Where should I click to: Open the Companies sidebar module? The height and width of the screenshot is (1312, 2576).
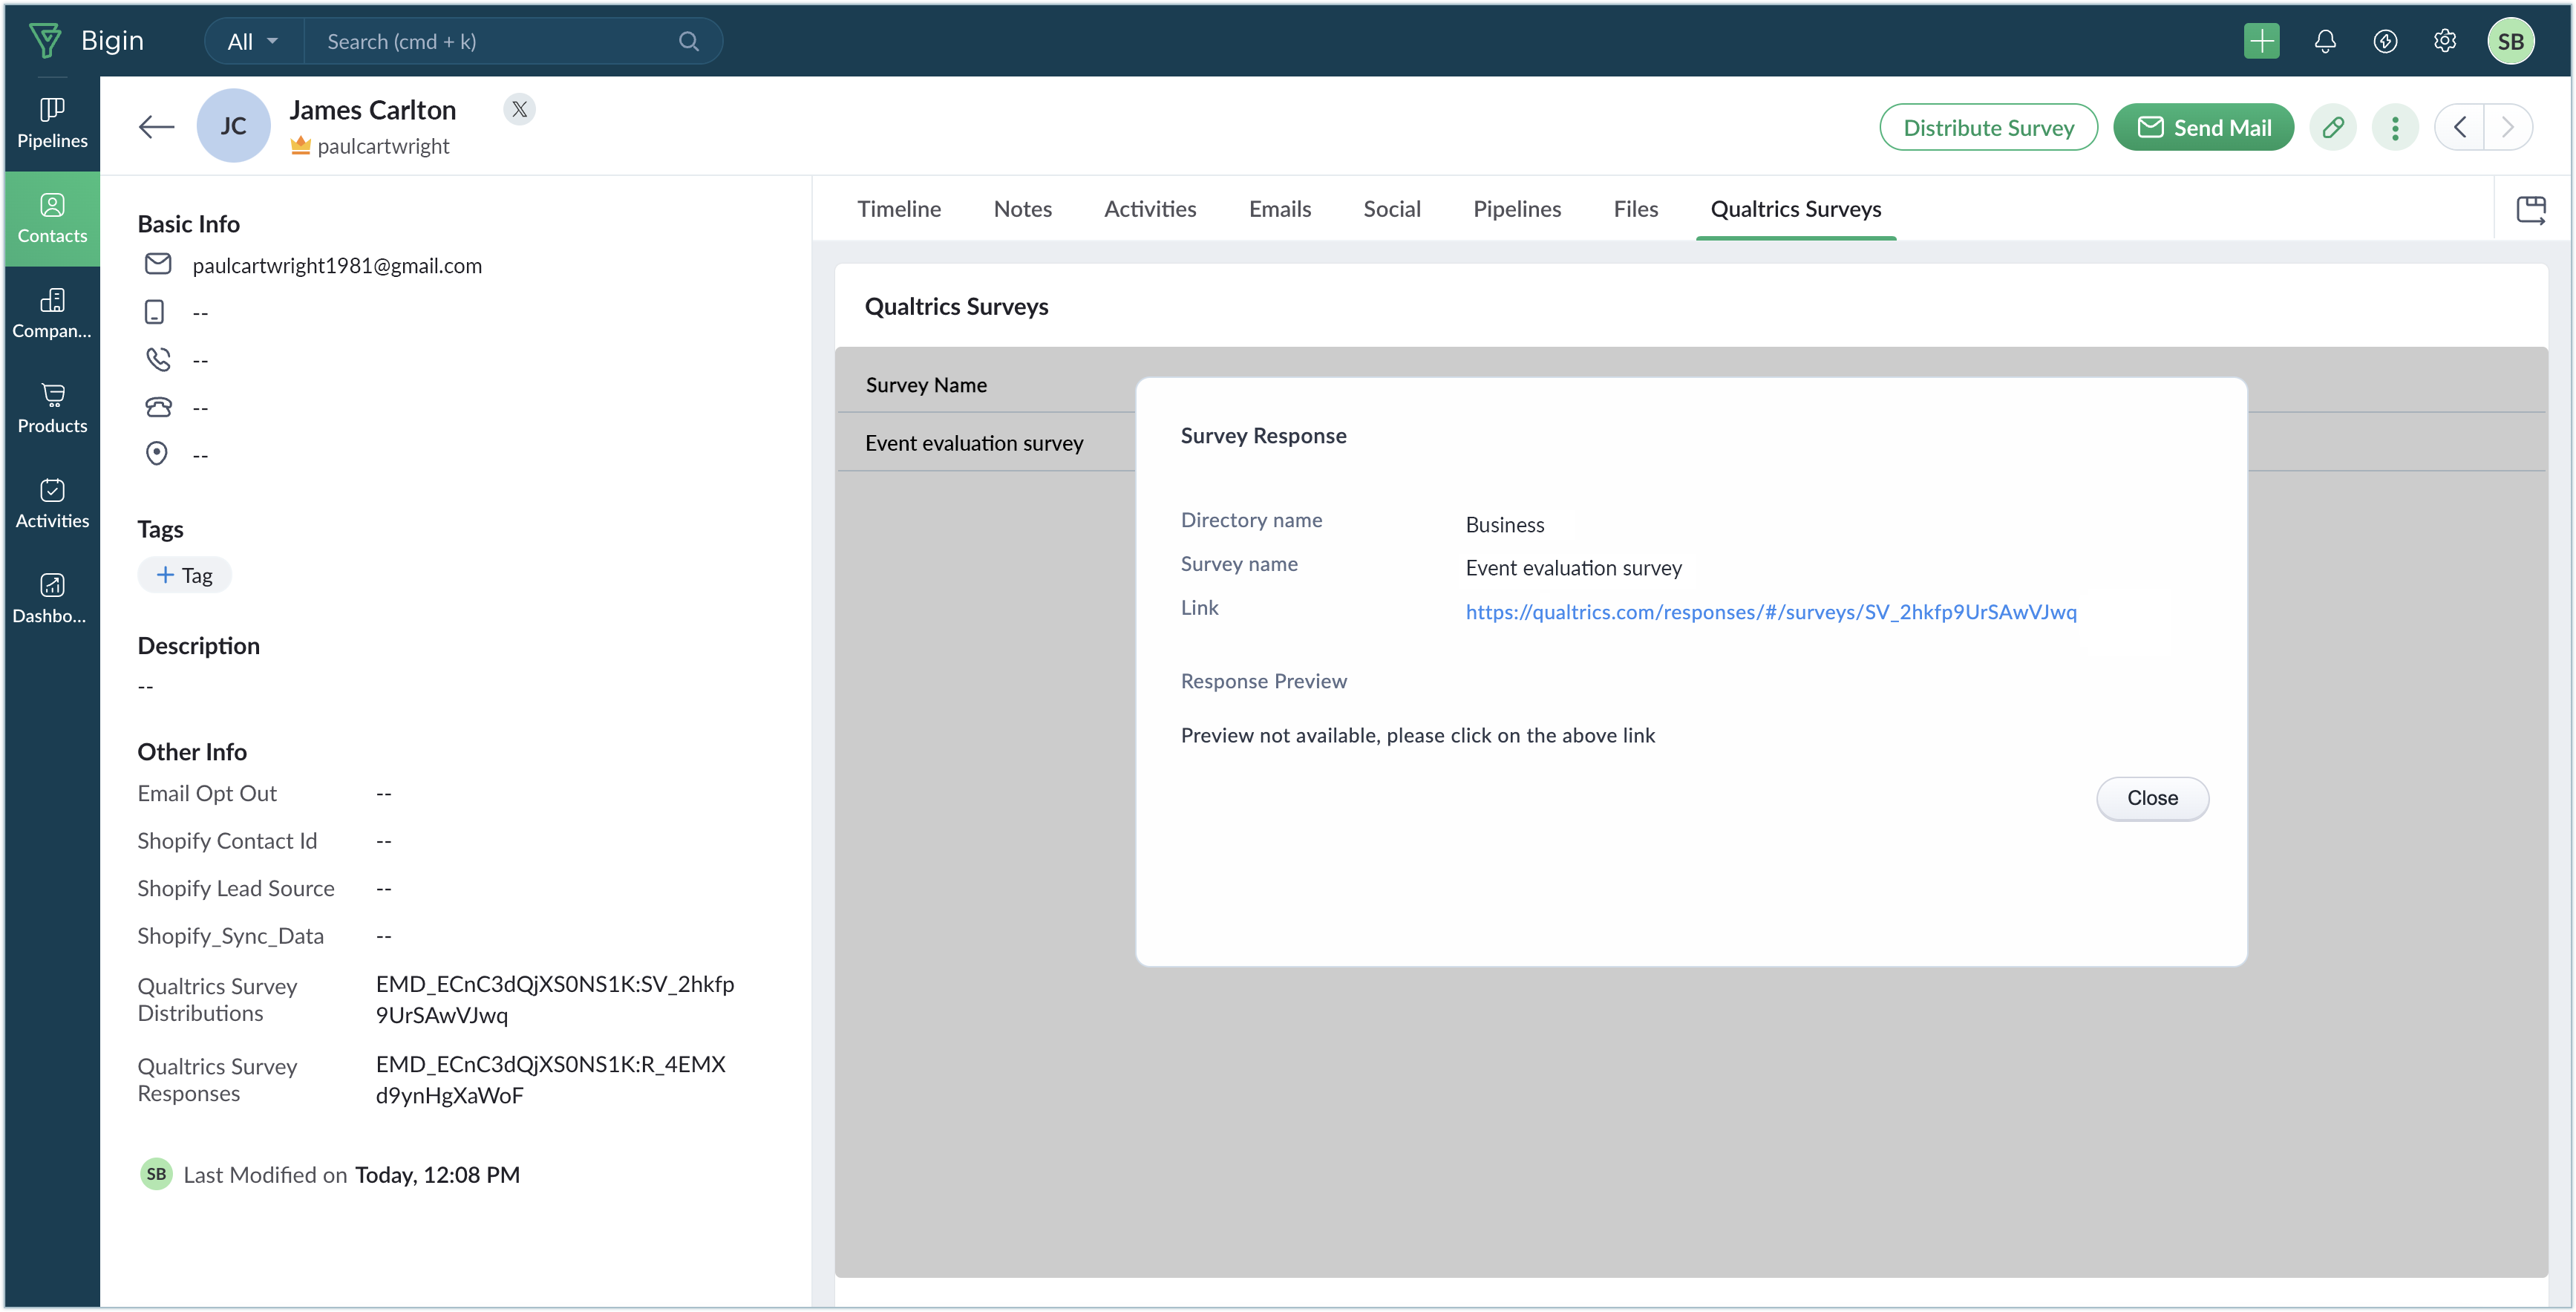(52, 314)
